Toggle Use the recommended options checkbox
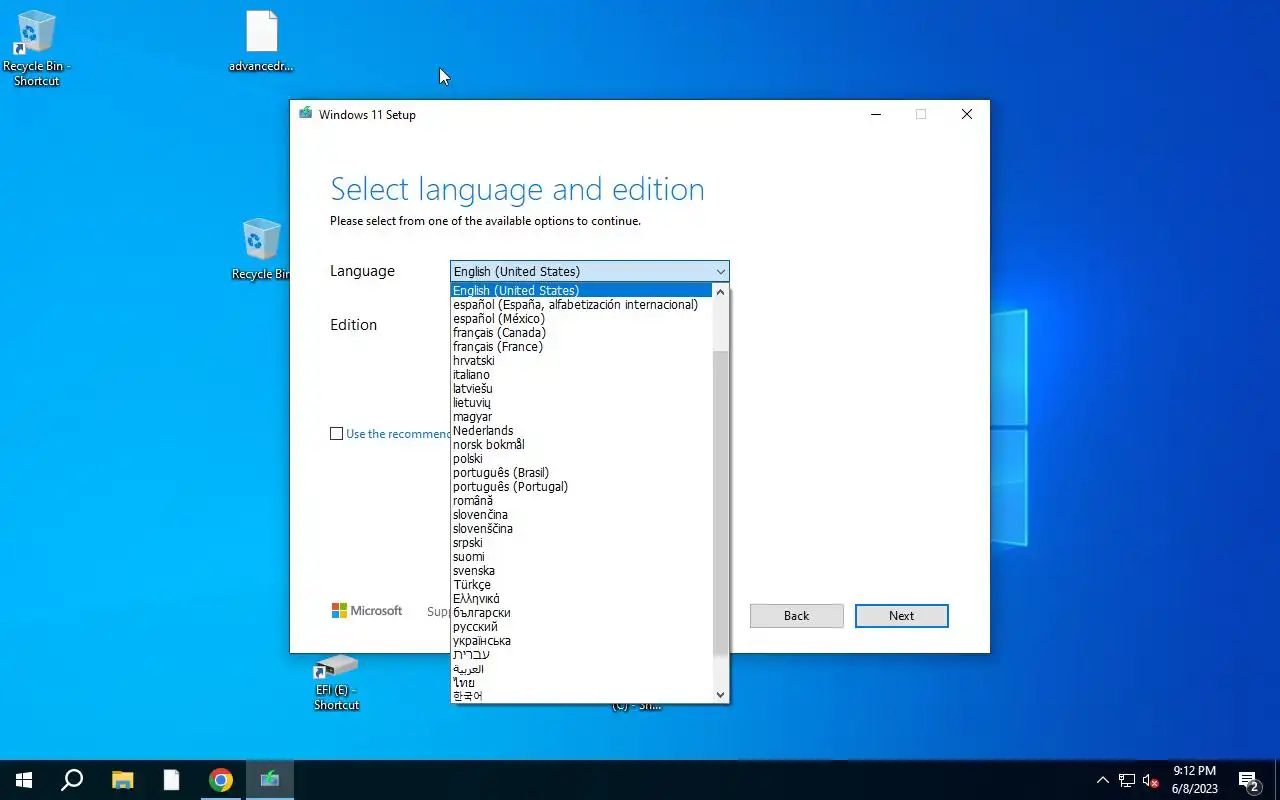Viewport: 1280px width, 800px height. [337, 434]
